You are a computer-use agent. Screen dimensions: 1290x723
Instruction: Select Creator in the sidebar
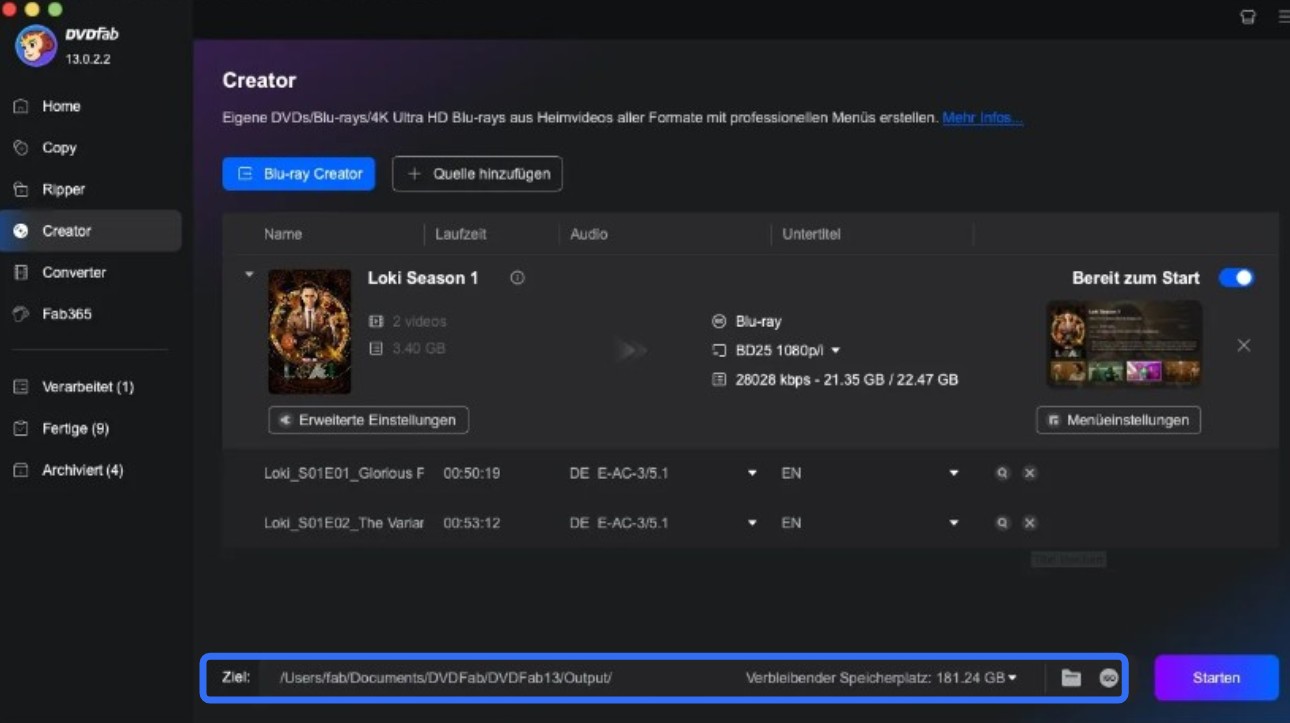click(91, 231)
